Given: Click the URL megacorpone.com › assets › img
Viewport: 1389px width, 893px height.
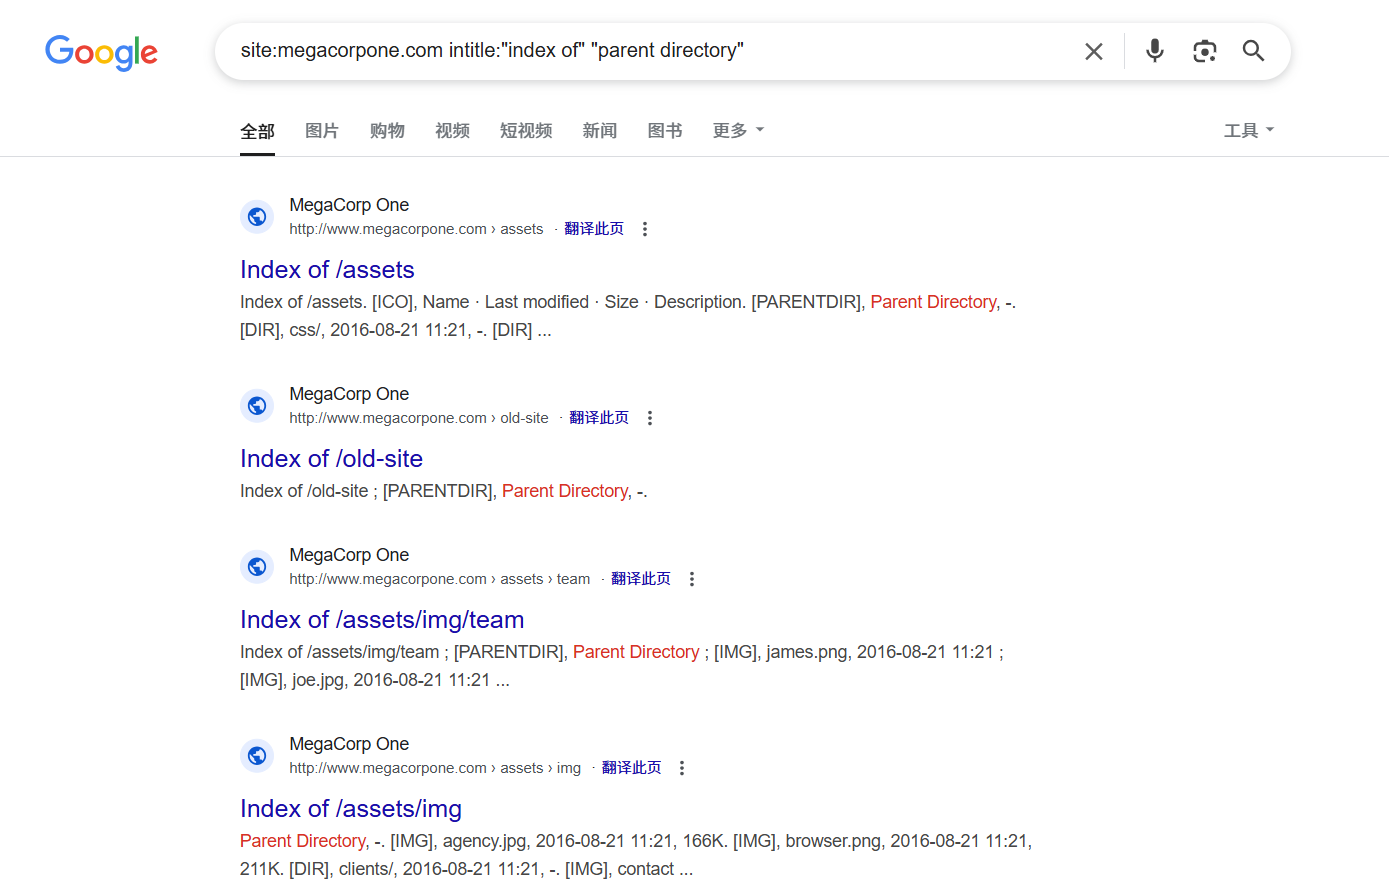Looking at the screenshot, I should tap(435, 768).
